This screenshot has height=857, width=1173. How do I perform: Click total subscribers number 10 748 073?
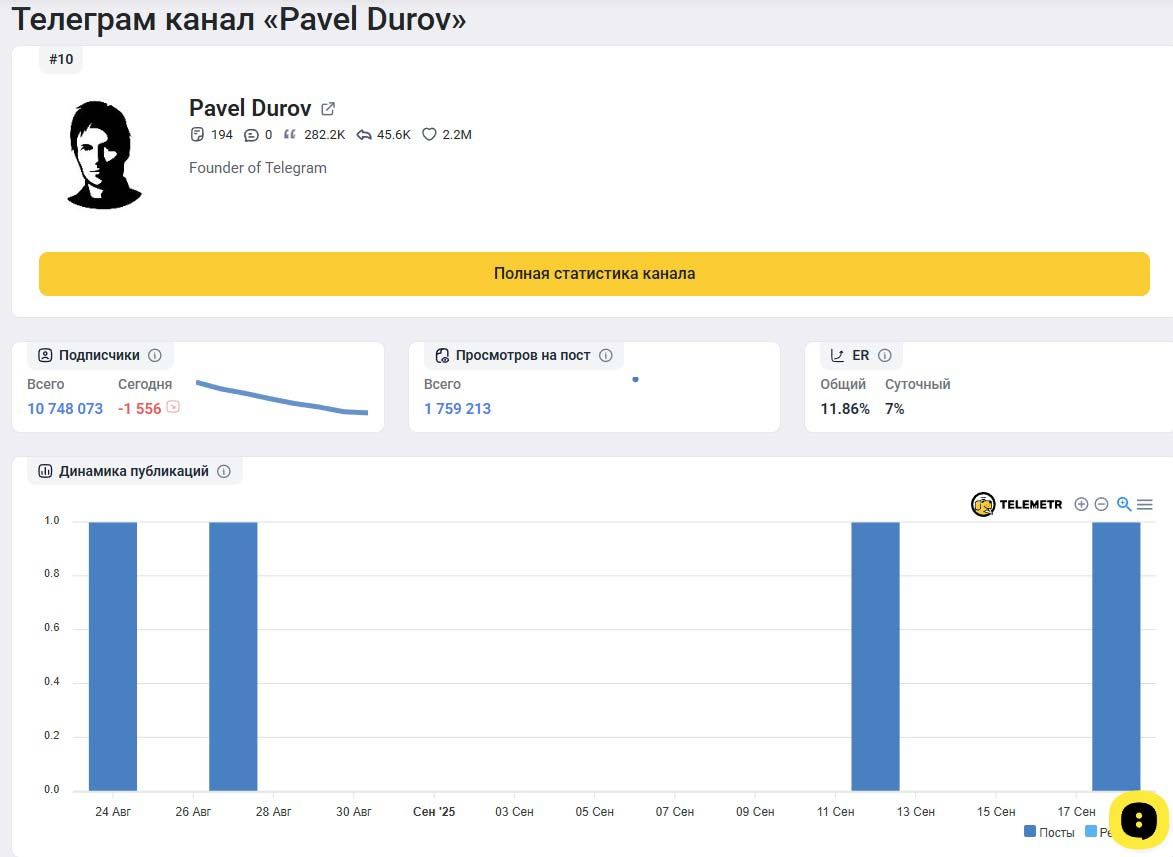[65, 408]
